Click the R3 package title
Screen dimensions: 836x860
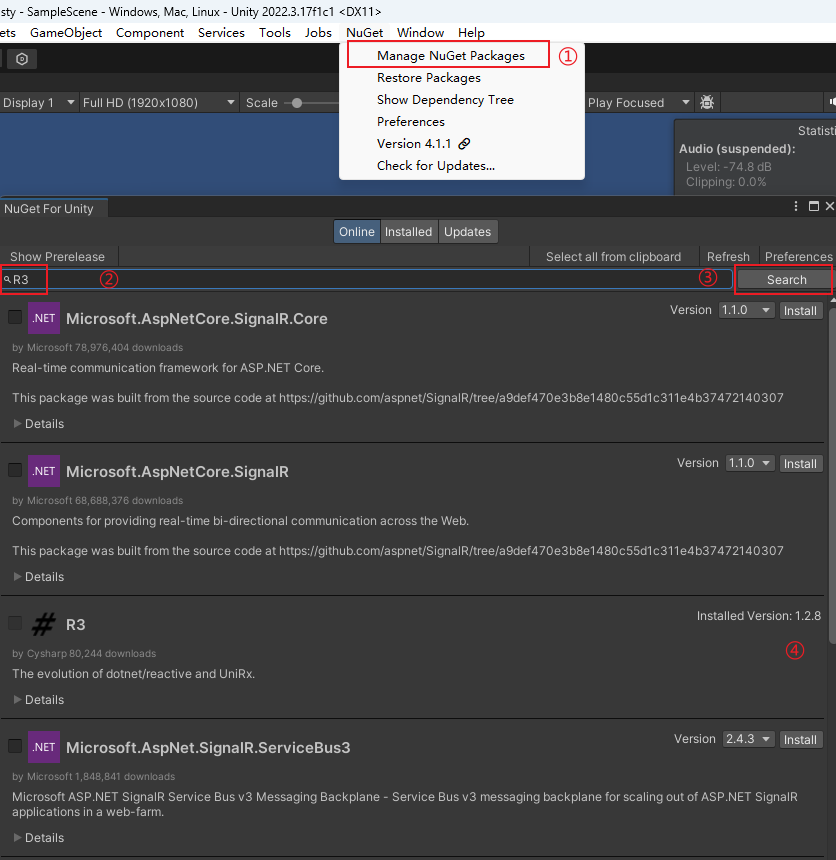(x=76, y=625)
